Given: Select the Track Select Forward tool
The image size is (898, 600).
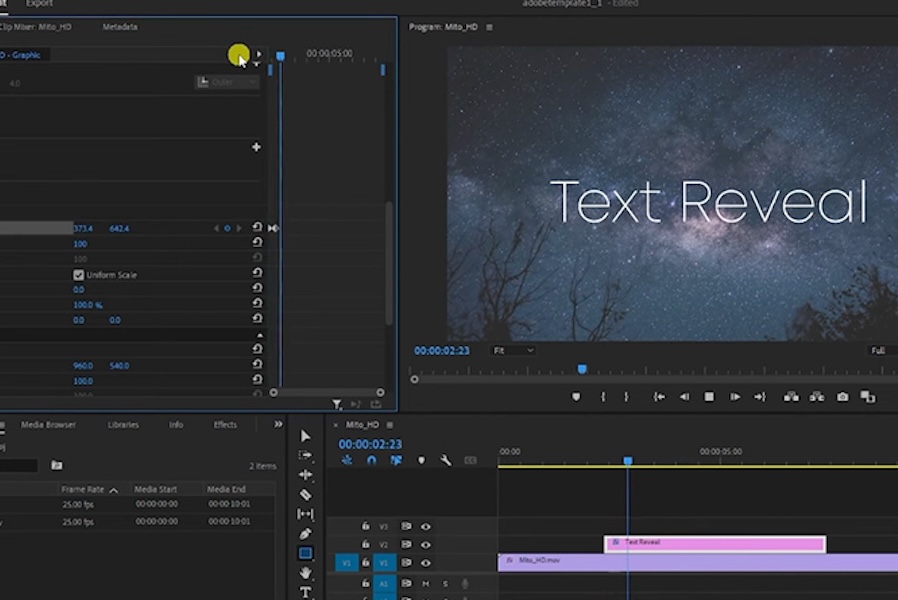Looking at the screenshot, I should (x=305, y=455).
